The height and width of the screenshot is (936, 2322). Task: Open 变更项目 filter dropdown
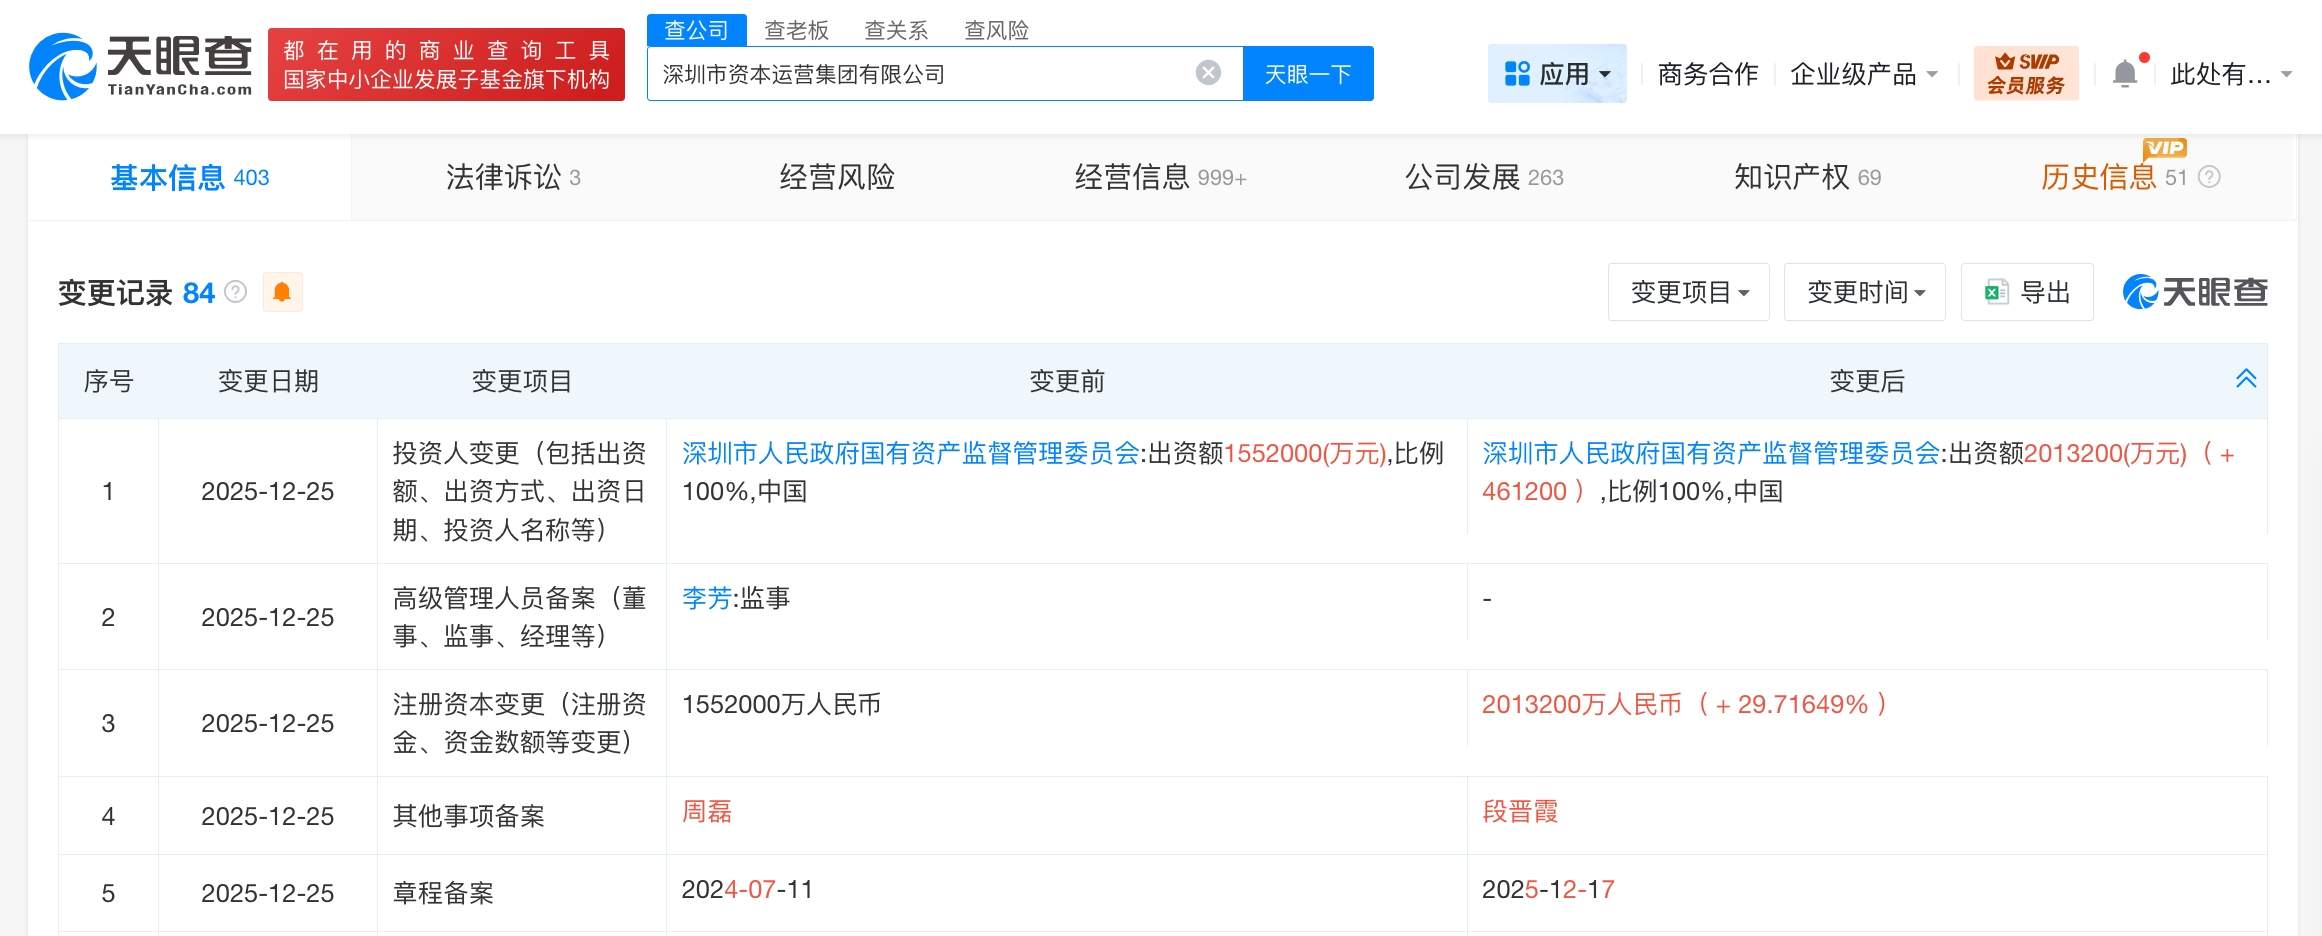click(x=1688, y=292)
